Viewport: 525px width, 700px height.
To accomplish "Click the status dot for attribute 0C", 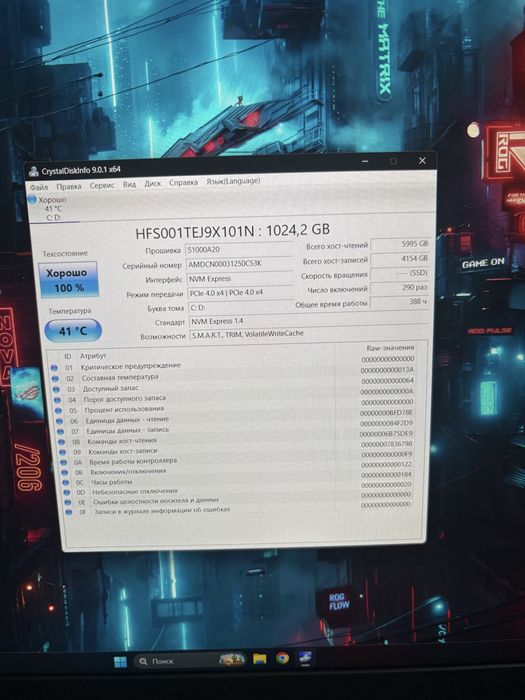I will [66, 483].
